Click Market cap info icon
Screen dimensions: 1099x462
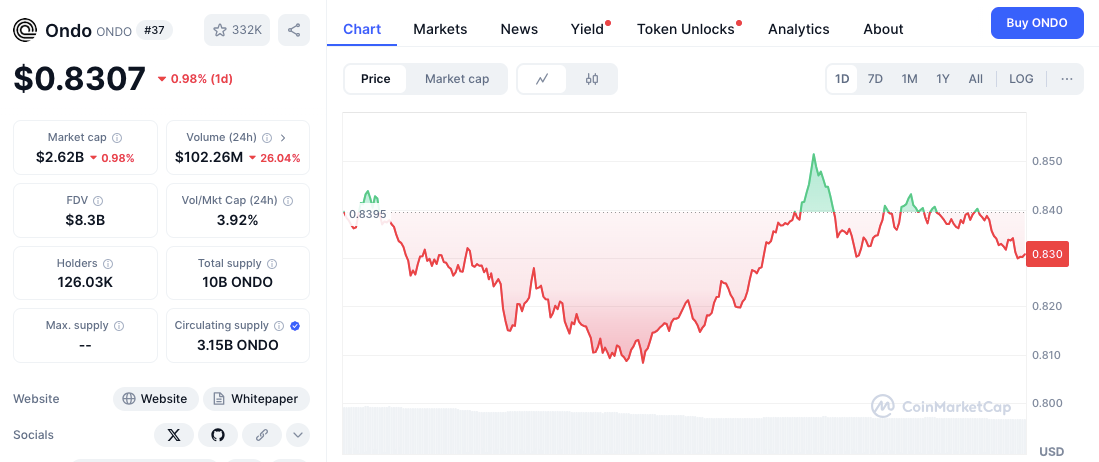pyautogui.click(x=117, y=138)
